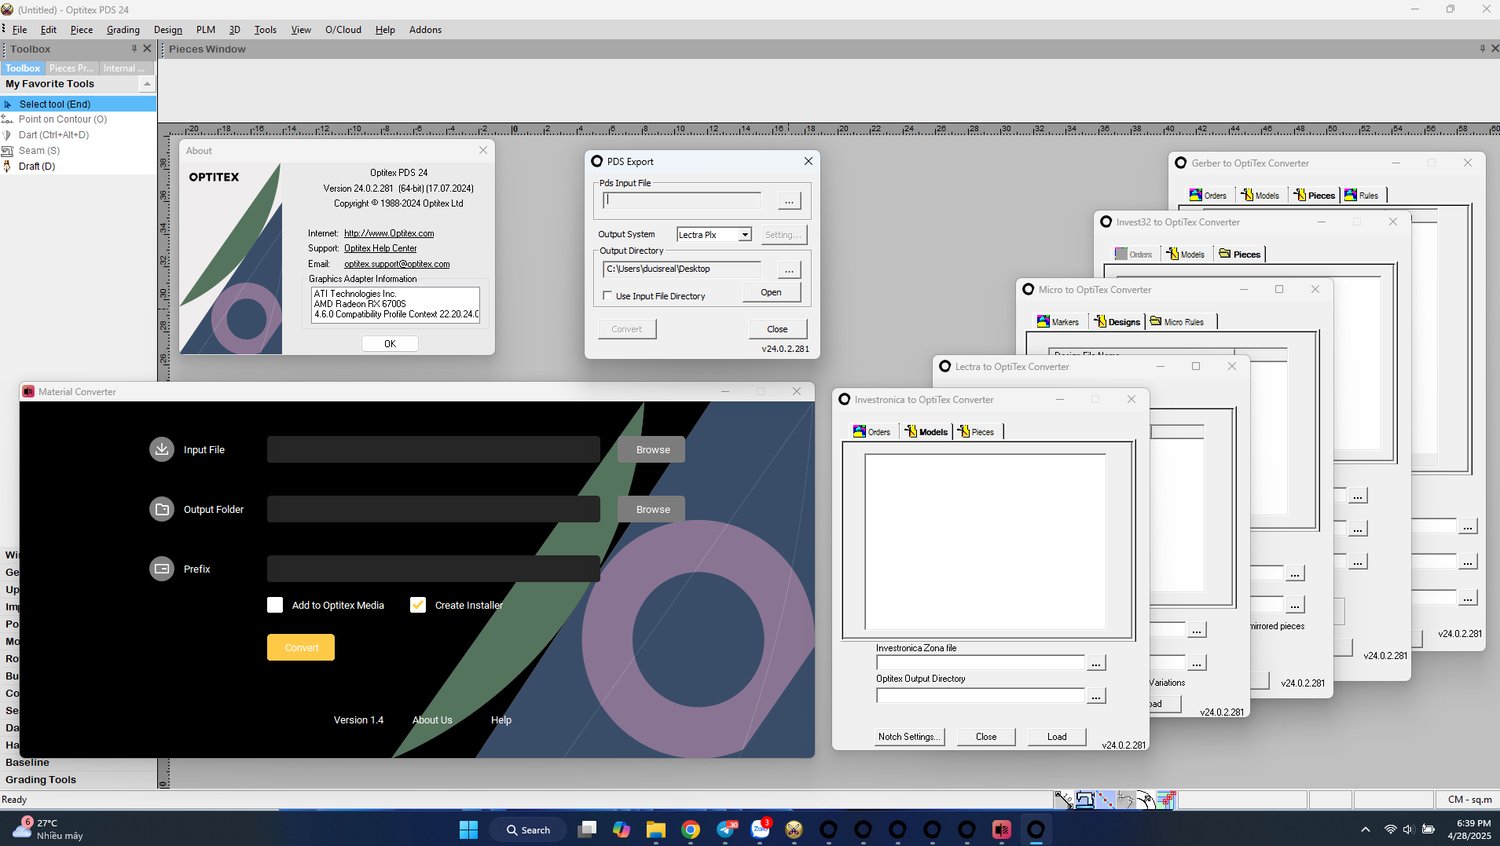Click the Input File download icon in Material Converter
The image size is (1500, 846).
point(162,449)
